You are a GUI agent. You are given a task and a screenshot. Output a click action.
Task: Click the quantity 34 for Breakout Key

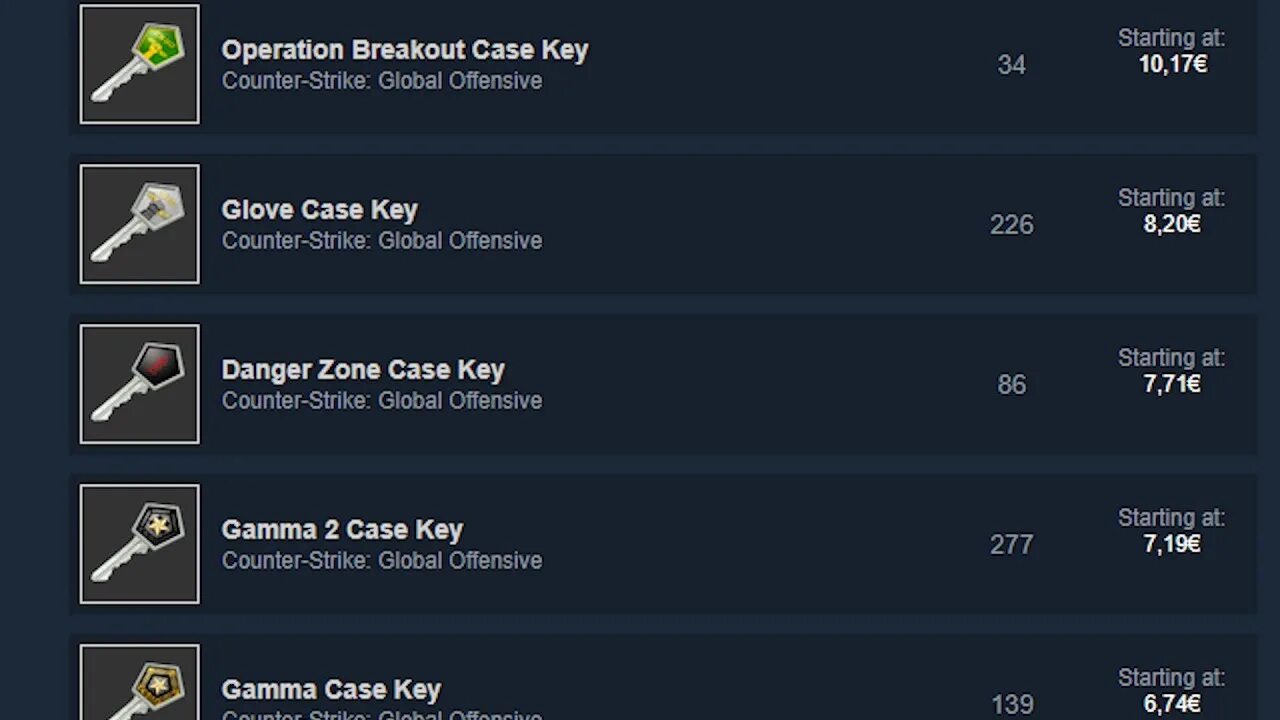(x=1011, y=65)
